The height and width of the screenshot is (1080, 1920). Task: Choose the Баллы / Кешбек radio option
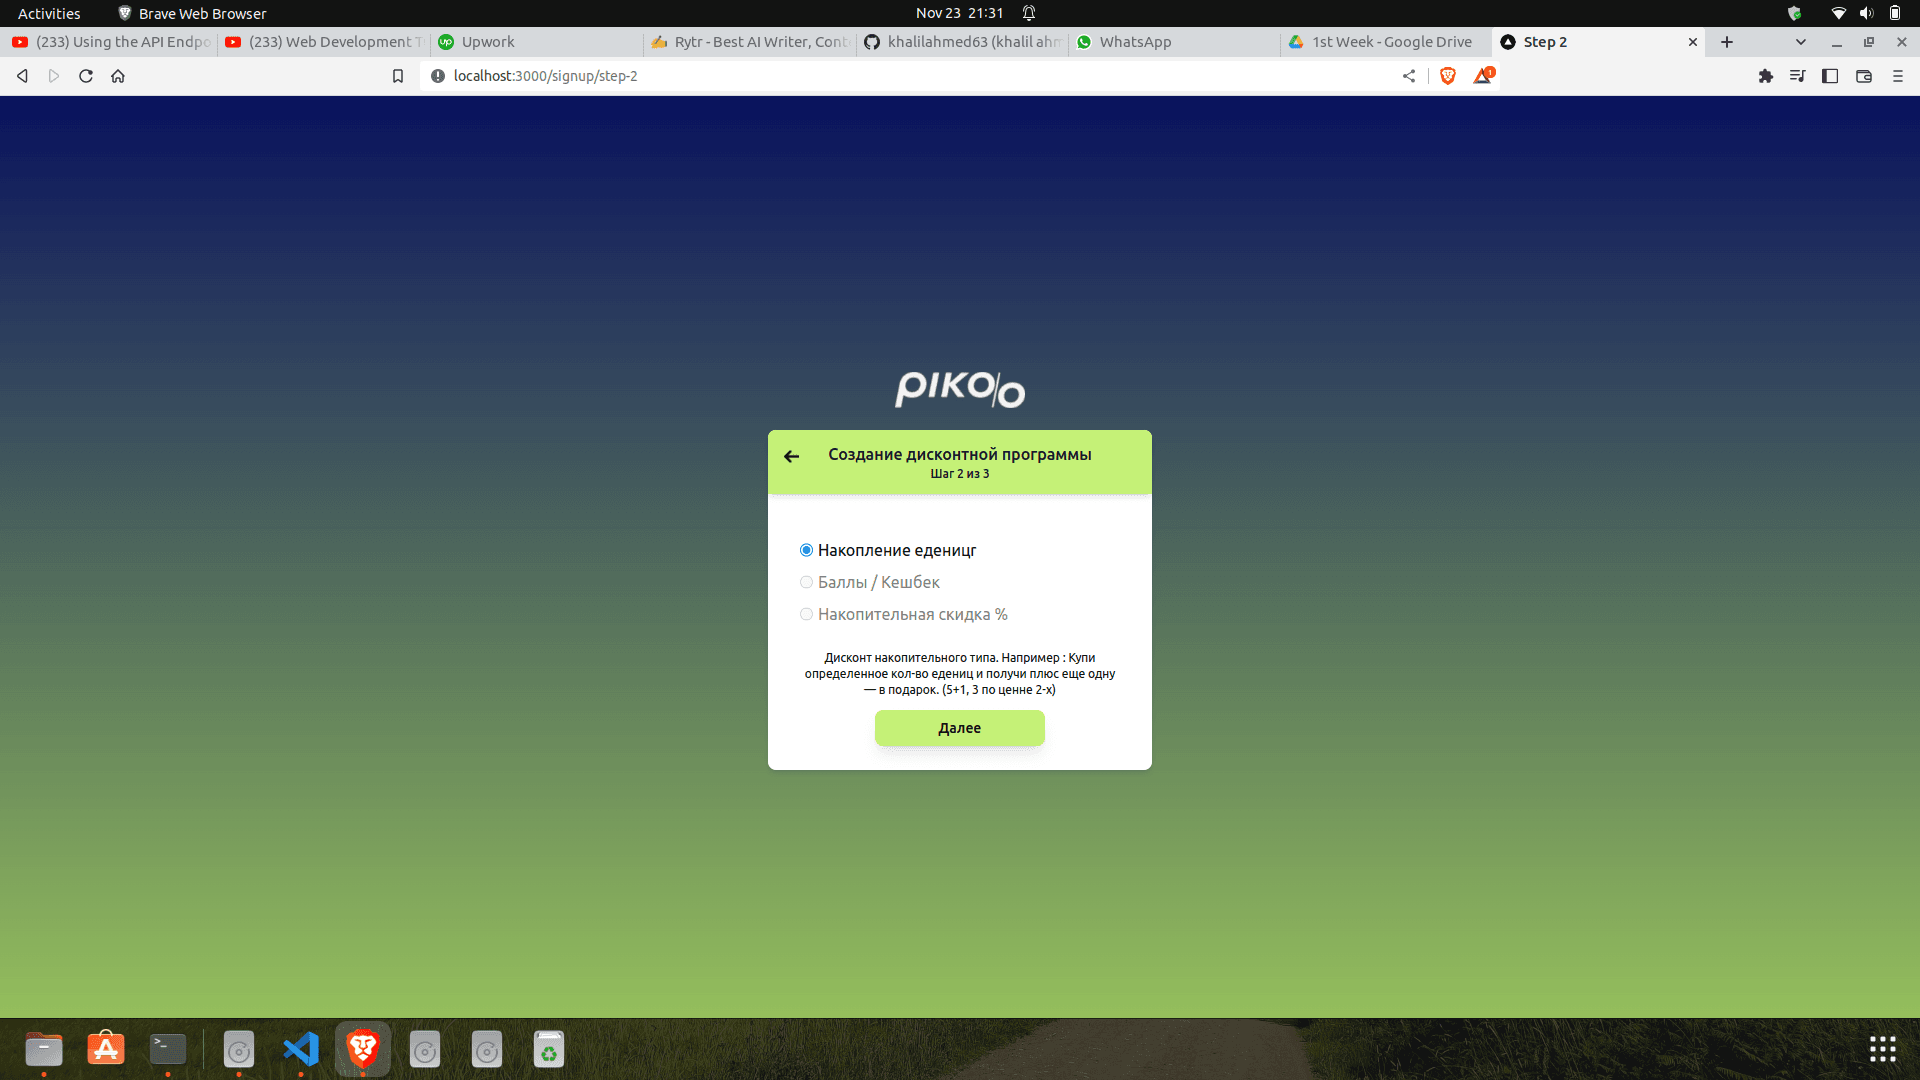(806, 582)
